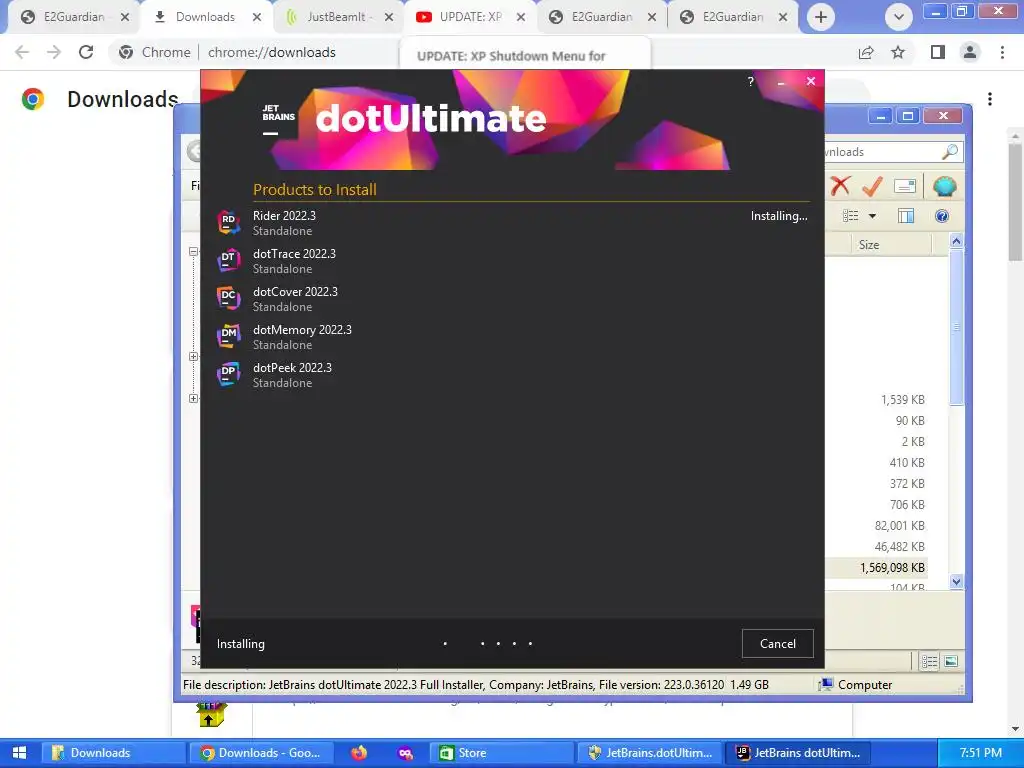Click the share icon in Chrome toolbar
This screenshot has height=768, width=1024.
click(866, 52)
